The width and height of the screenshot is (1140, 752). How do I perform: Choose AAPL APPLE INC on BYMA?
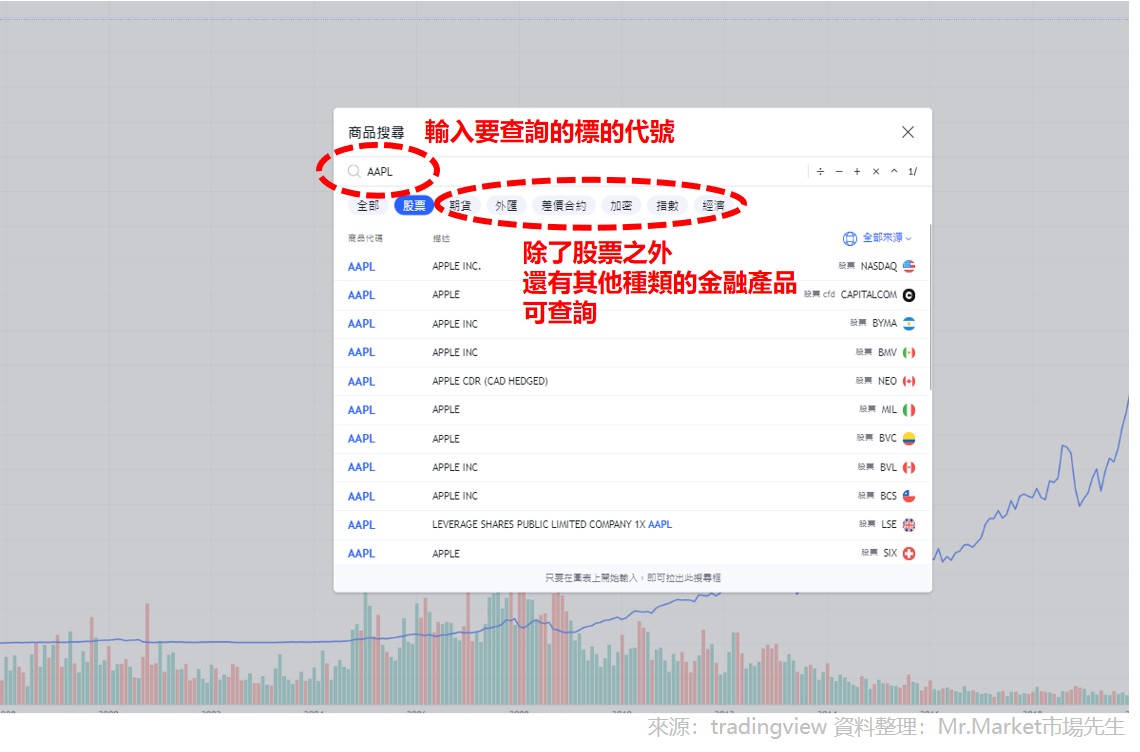coord(631,324)
